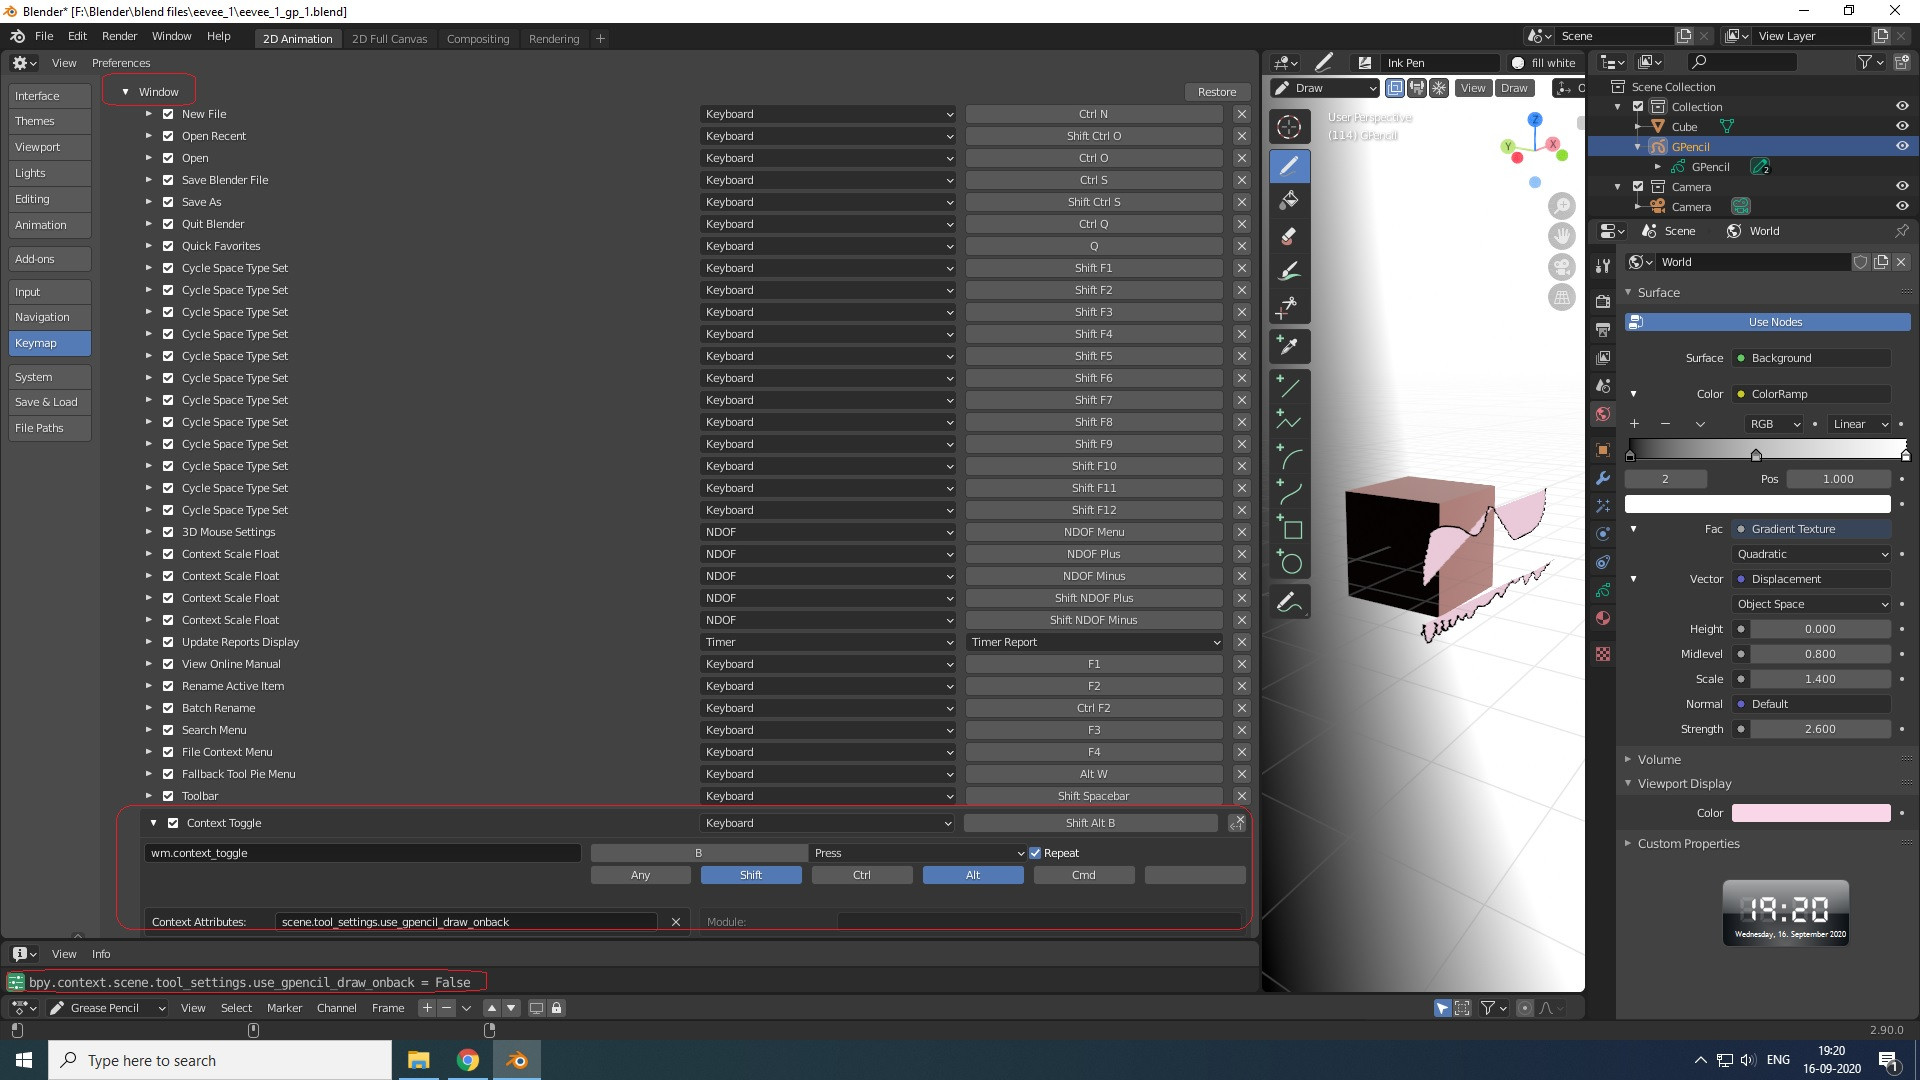Activate the Annotate tool
The image size is (1920, 1080).
click(x=1289, y=603)
